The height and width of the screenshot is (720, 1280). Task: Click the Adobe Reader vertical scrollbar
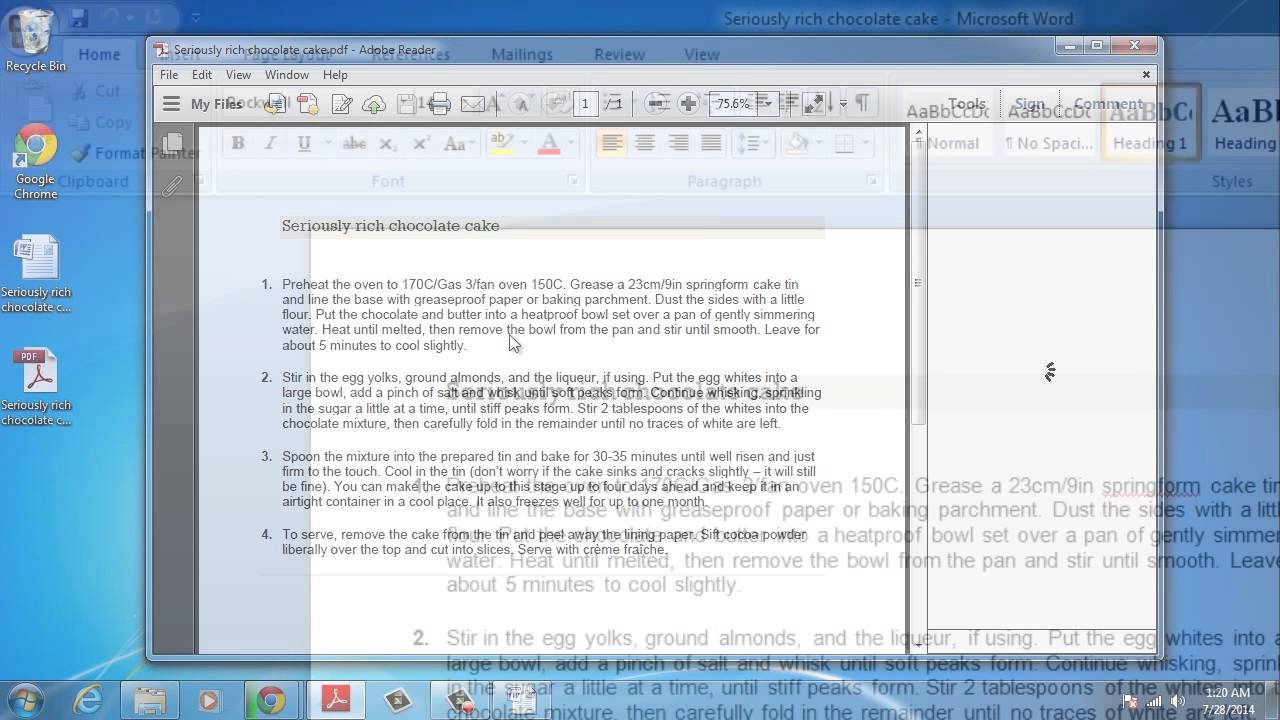coord(918,390)
